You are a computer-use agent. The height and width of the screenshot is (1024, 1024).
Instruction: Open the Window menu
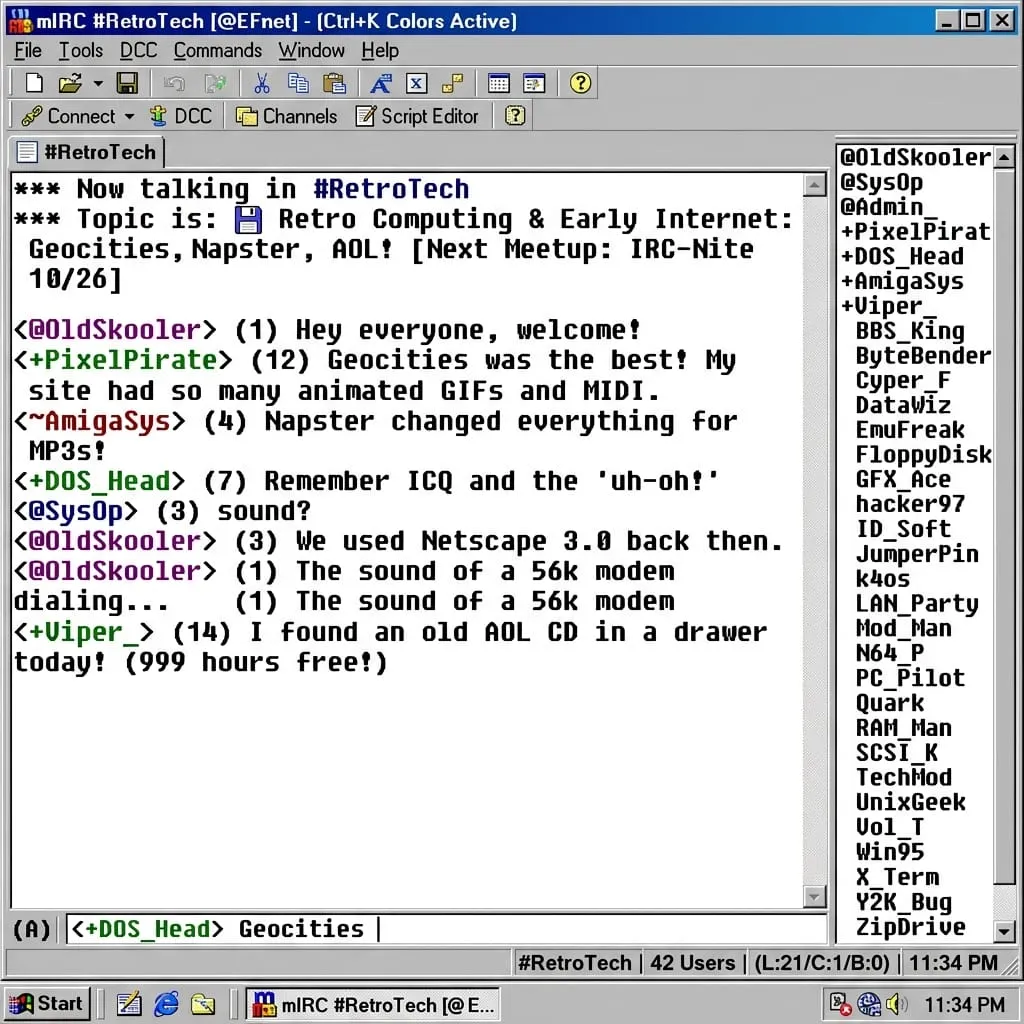(312, 50)
